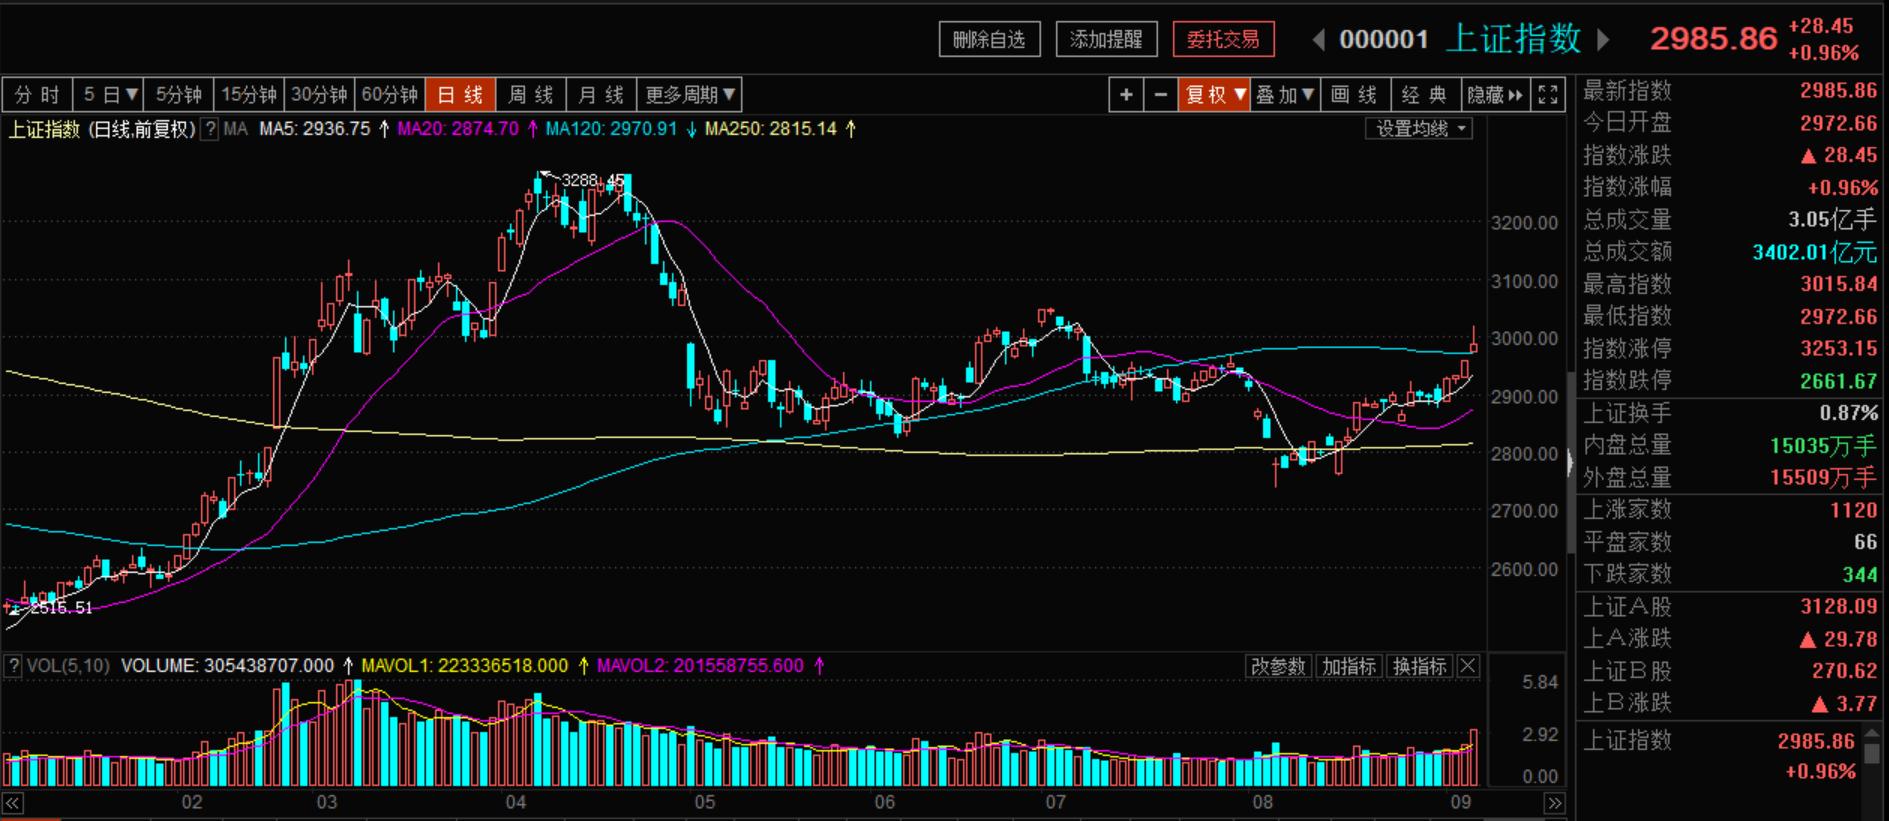Click the MA5: 2936.75 label
The width and height of the screenshot is (1889, 821).
[315, 129]
